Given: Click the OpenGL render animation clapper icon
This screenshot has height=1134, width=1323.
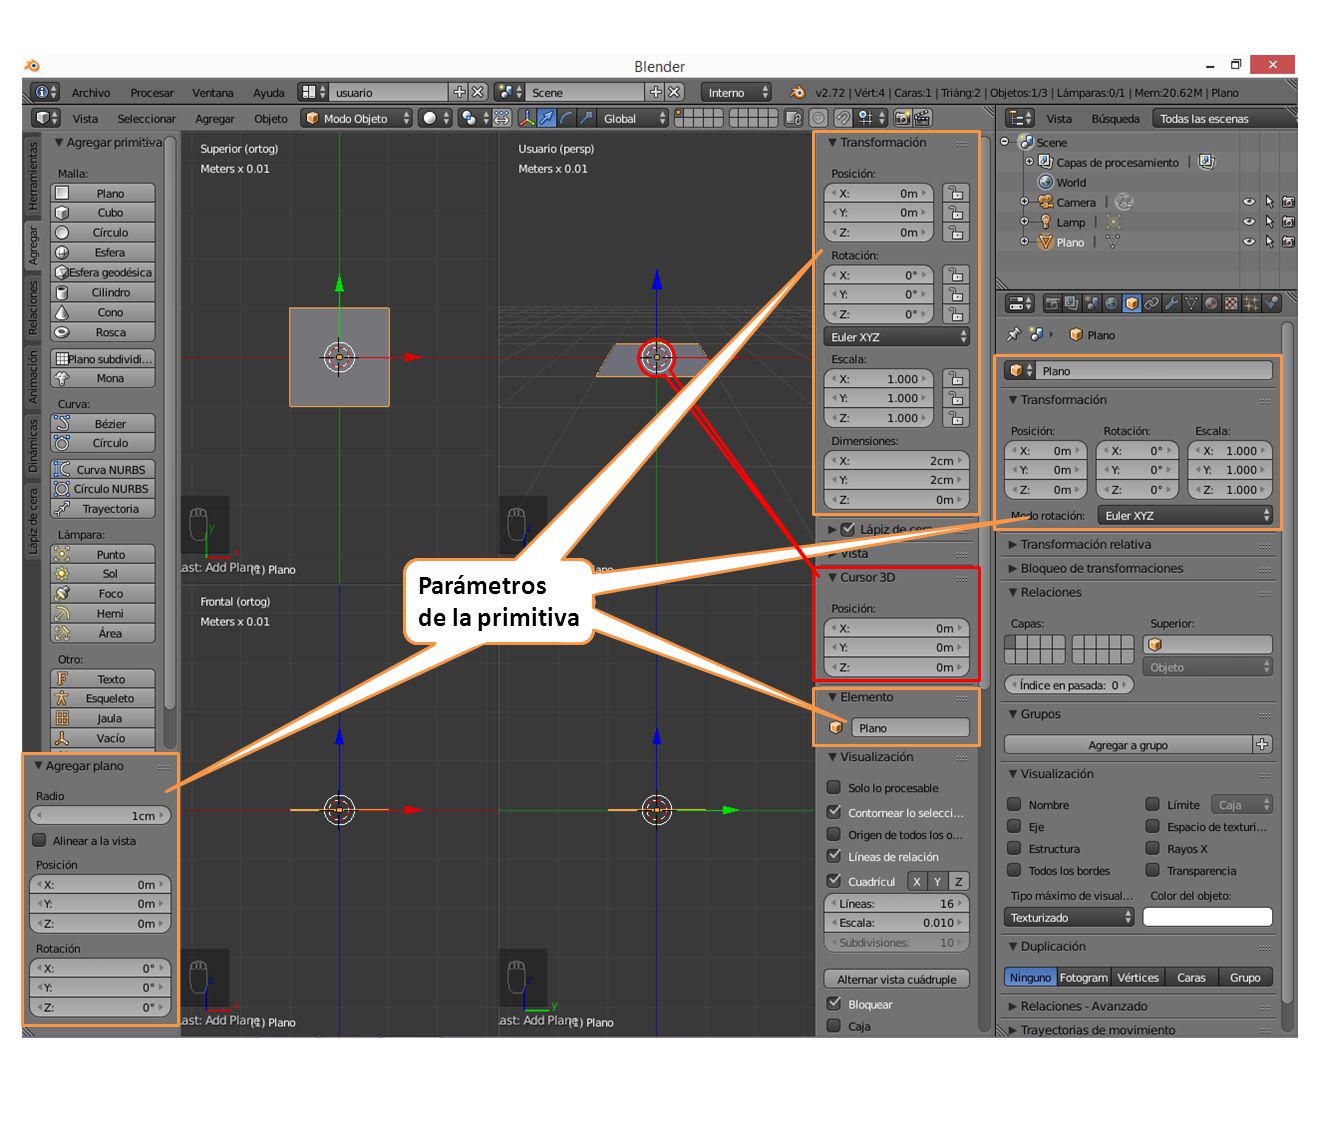Looking at the screenshot, I should [922, 118].
